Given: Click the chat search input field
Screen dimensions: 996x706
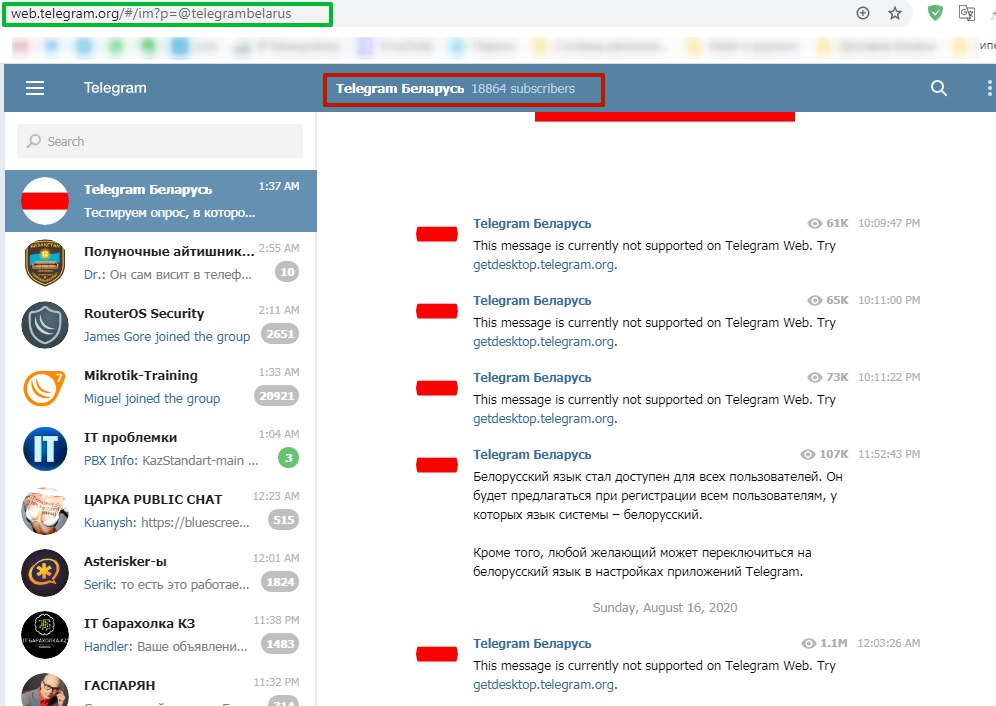Looking at the screenshot, I should (x=160, y=141).
